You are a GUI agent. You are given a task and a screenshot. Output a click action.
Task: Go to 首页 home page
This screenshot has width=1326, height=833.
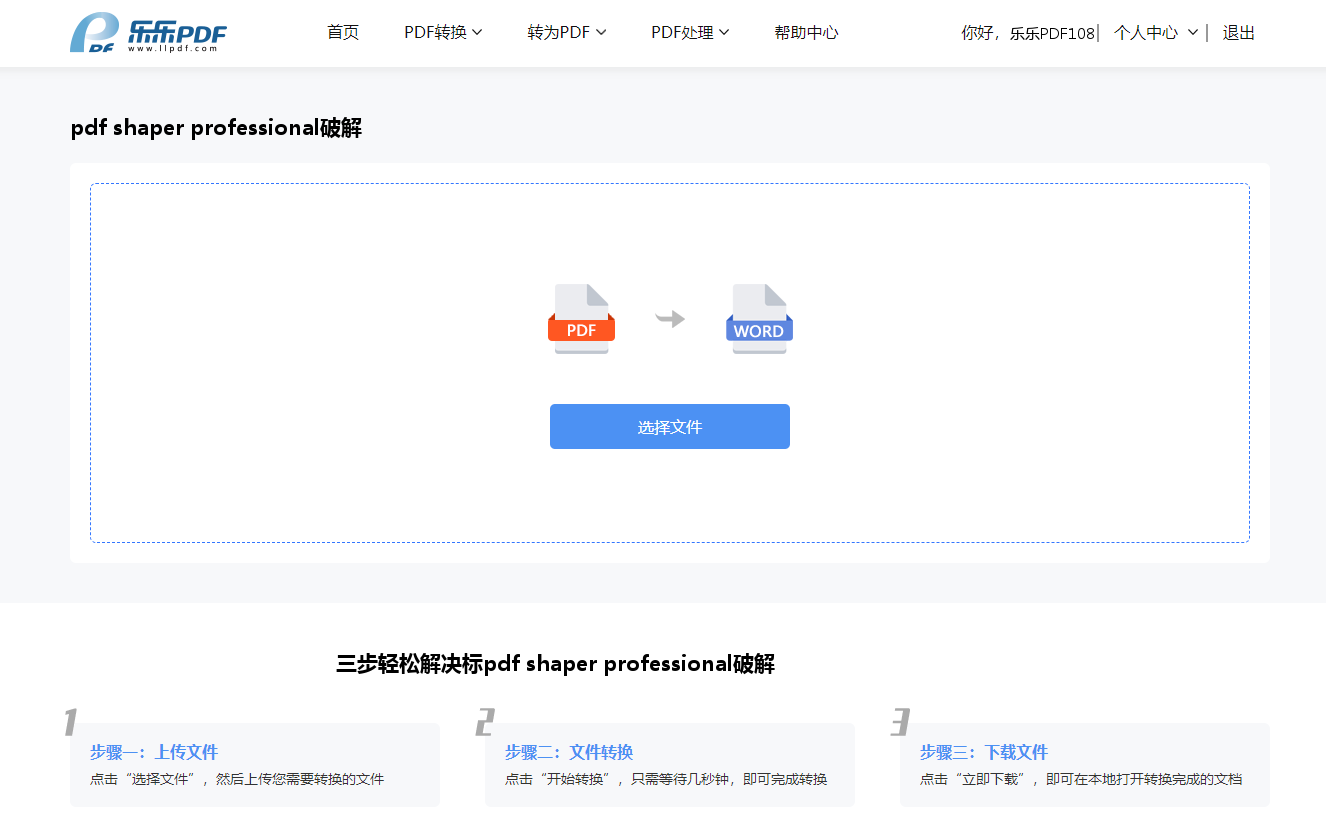point(343,33)
